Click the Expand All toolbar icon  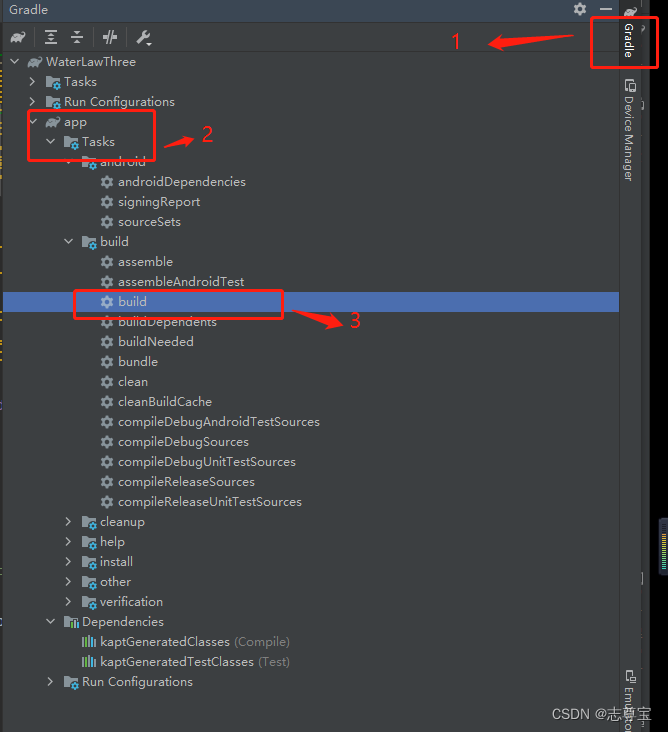(50, 37)
